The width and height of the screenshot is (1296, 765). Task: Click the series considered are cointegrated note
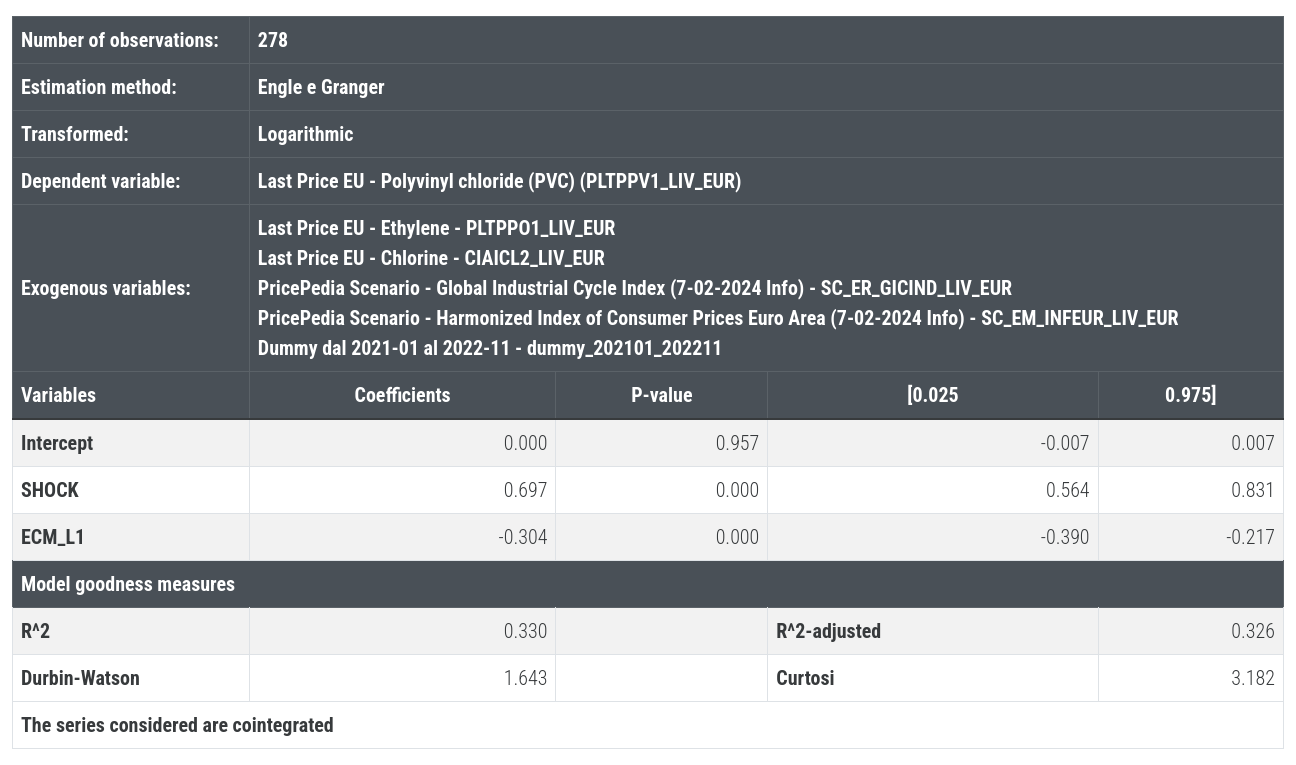tap(177, 725)
